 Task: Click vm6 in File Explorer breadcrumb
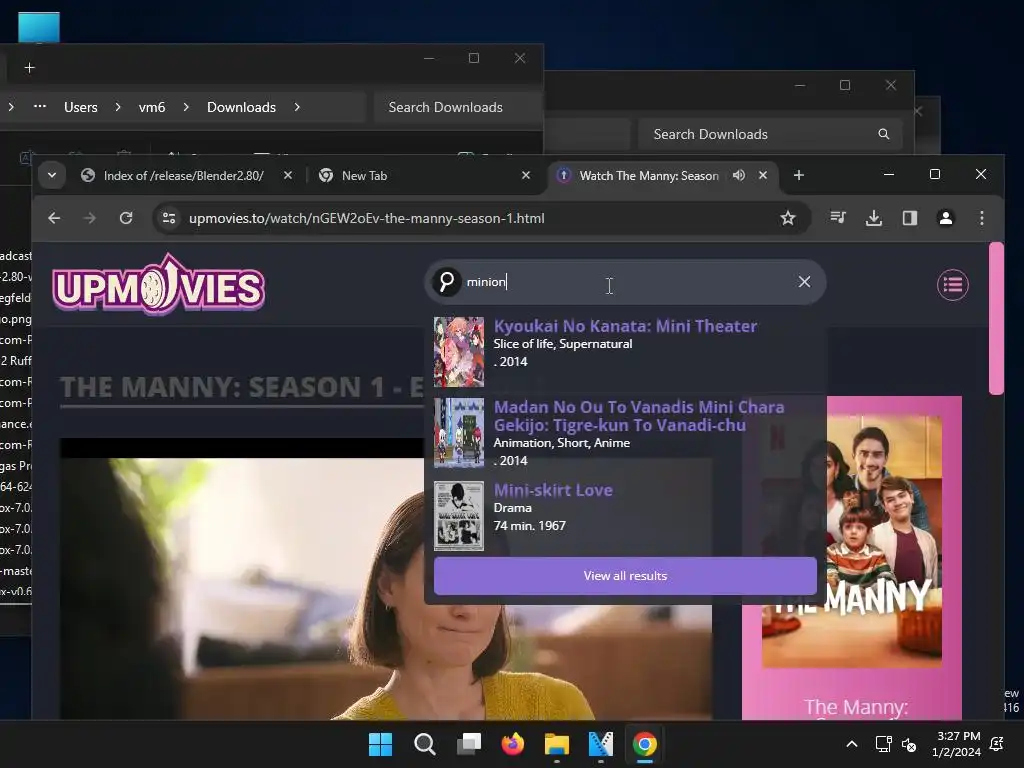coord(152,107)
